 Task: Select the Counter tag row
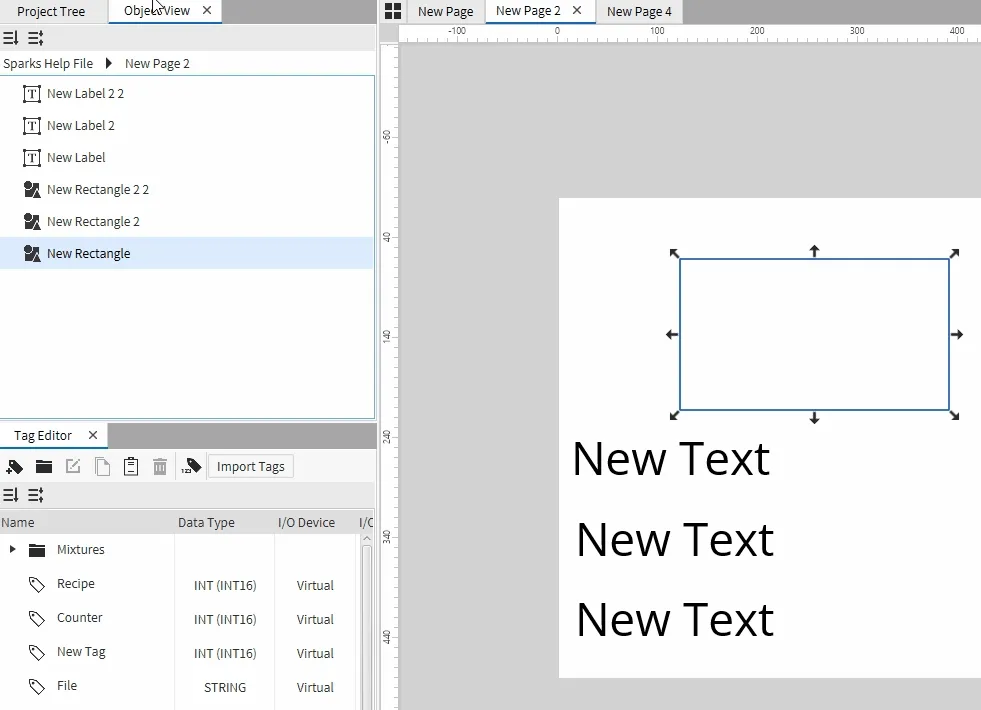[80, 618]
